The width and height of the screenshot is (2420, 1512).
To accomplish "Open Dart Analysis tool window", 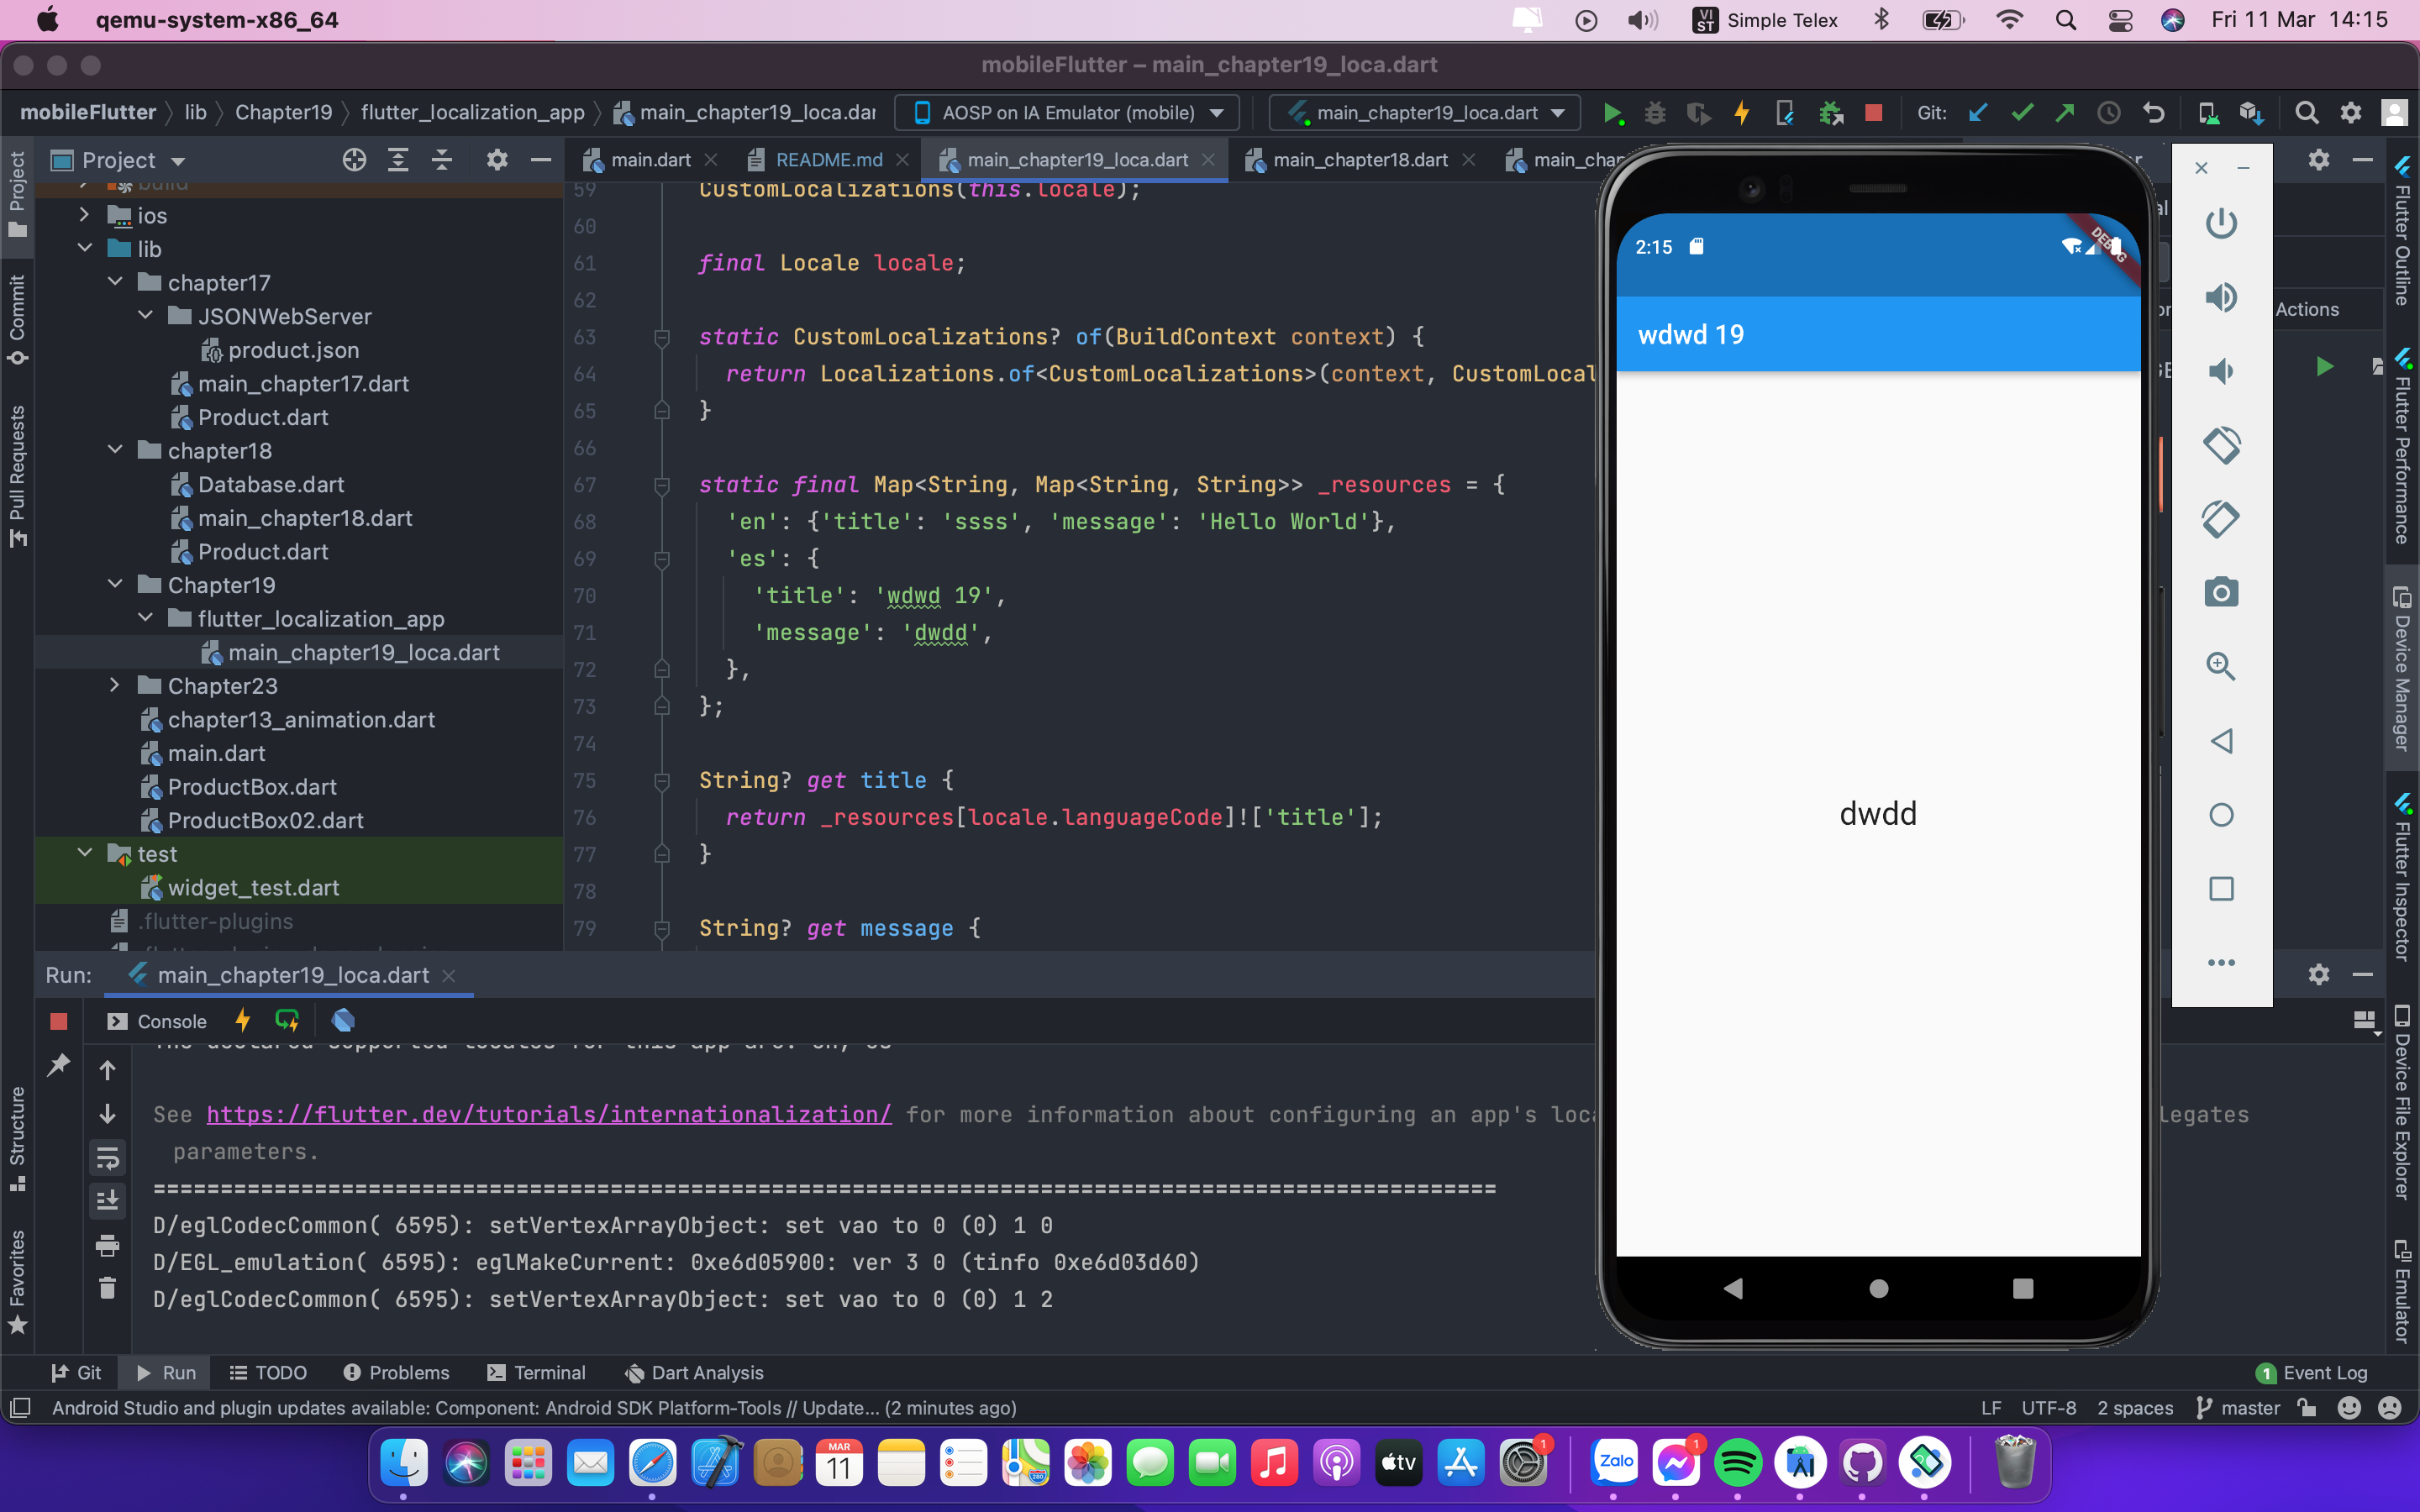I will (x=695, y=1372).
